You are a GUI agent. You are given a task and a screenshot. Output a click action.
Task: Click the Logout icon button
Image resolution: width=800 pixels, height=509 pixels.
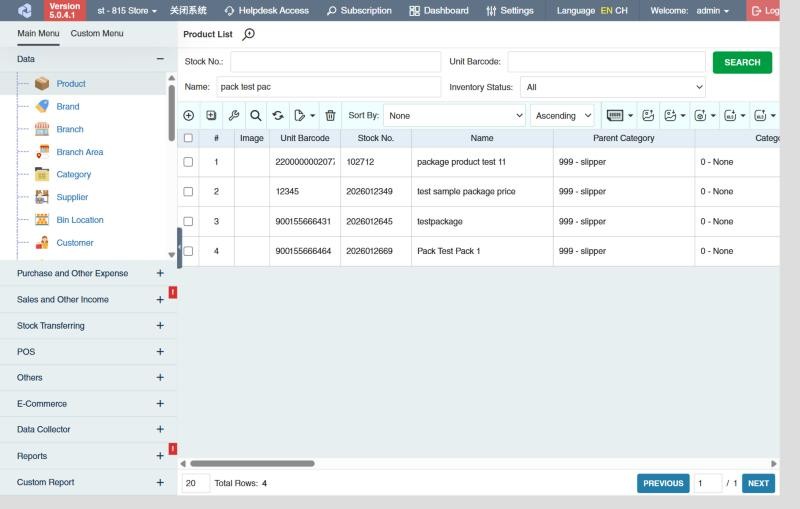(763, 10)
